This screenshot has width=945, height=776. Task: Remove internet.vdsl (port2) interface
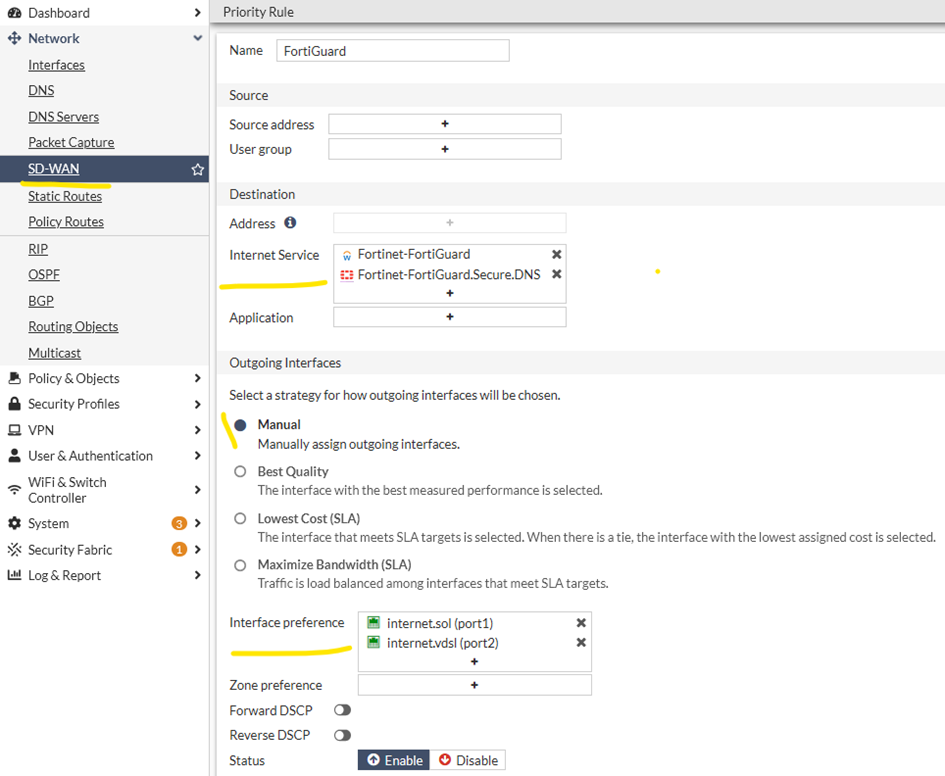[581, 643]
